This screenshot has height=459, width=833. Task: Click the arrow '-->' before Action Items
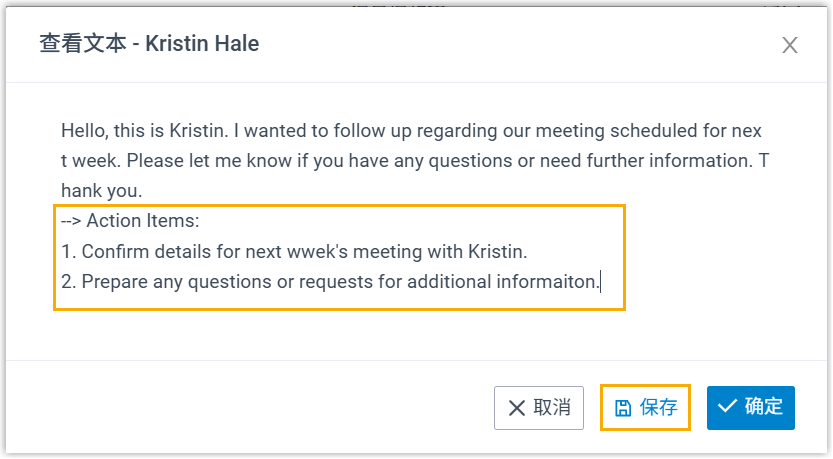pyautogui.click(x=72, y=221)
